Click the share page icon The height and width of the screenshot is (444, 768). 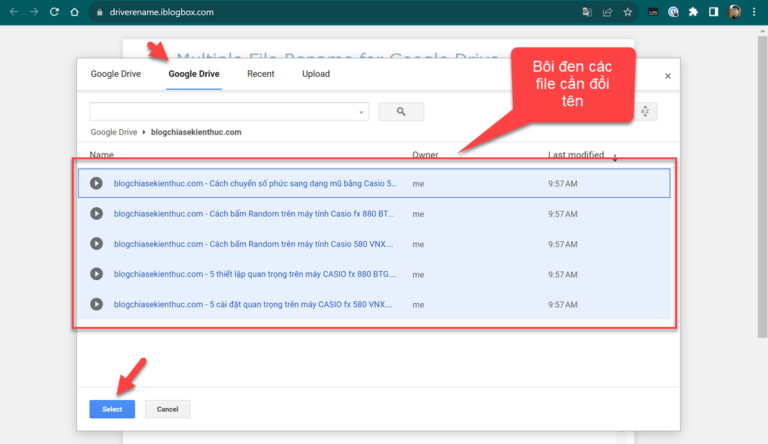tap(607, 12)
